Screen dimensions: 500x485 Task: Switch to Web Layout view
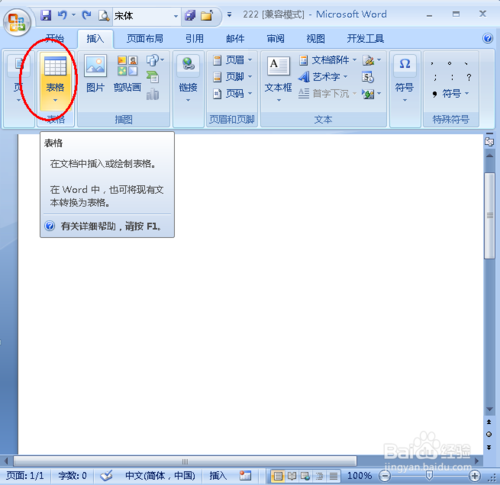[x=305, y=476]
